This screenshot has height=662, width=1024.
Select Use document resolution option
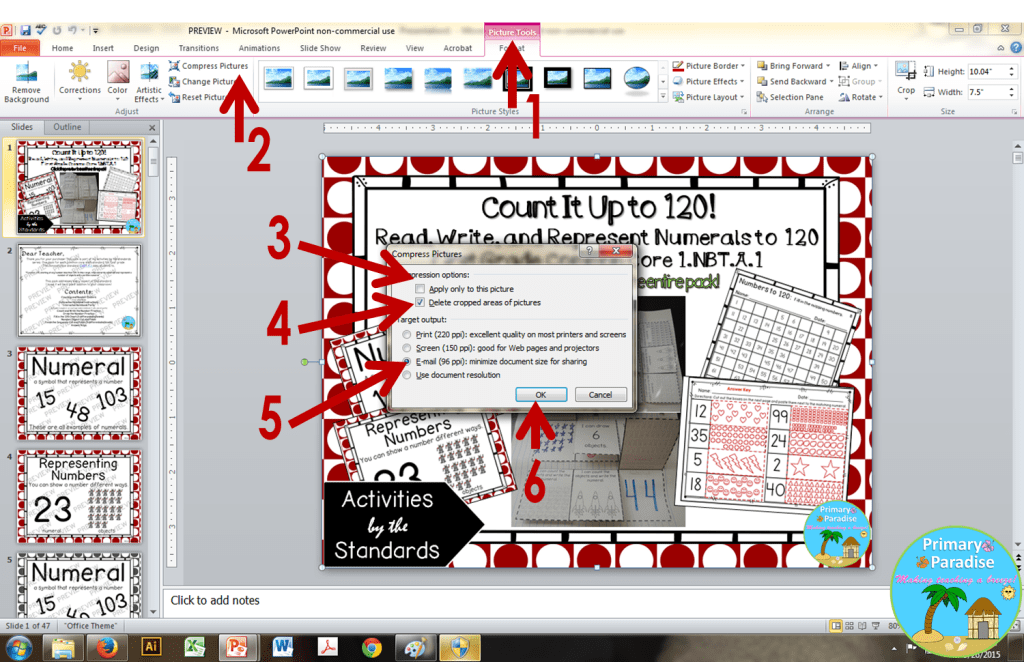pos(407,375)
